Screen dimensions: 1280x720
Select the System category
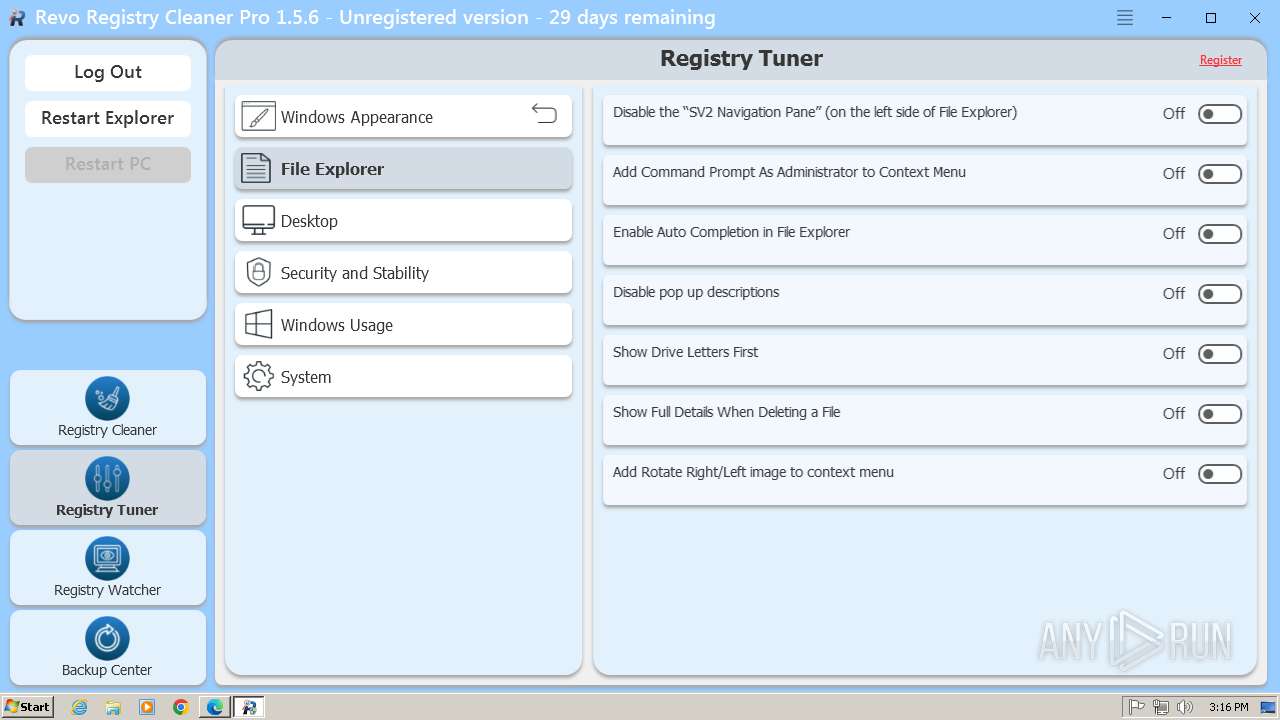pos(403,377)
